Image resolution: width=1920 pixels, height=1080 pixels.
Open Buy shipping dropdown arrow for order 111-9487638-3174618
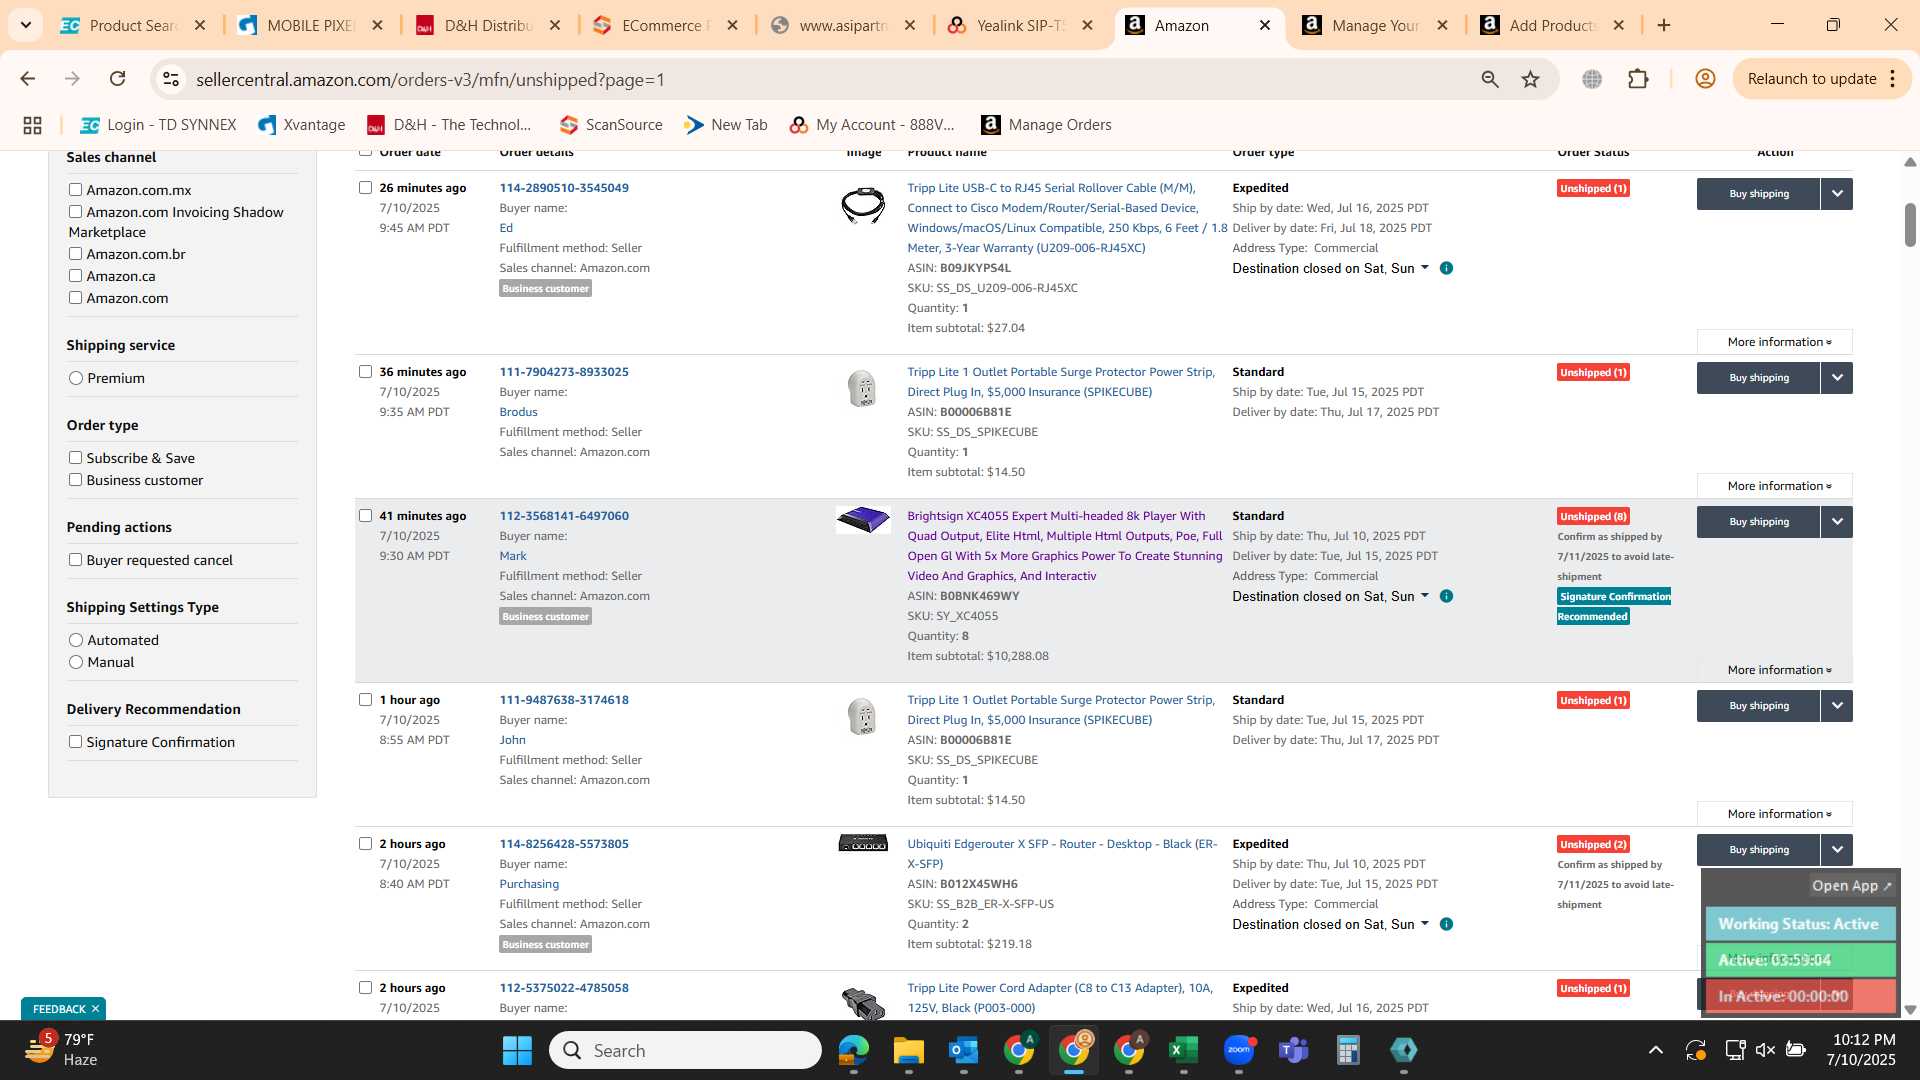point(1837,706)
